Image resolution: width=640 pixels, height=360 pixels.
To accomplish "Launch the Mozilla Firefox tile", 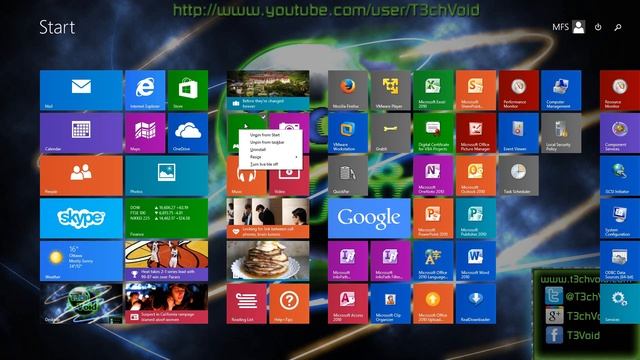I will coord(348,90).
